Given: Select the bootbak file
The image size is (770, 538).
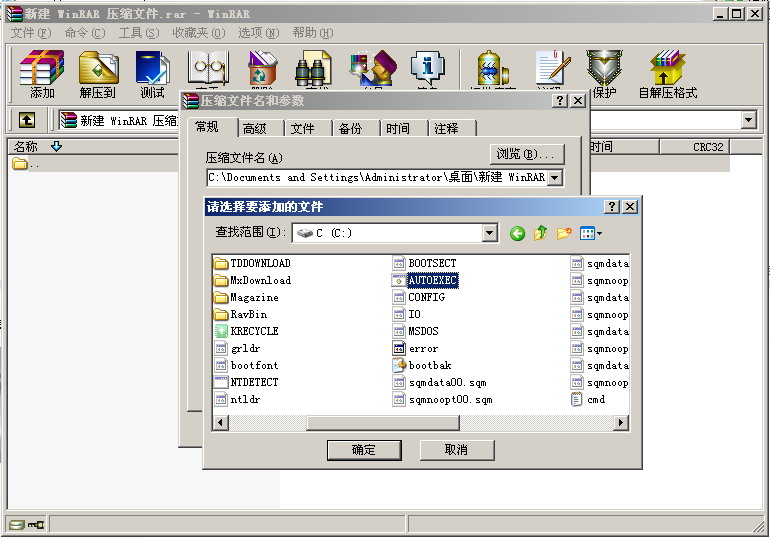Looking at the screenshot, I should [x=422, y=365].
